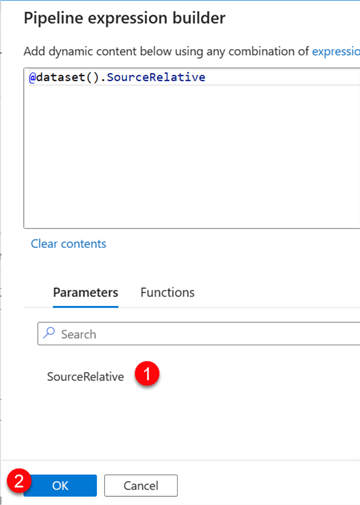Select the SourceRelative parameter

[x=85, y=377]
